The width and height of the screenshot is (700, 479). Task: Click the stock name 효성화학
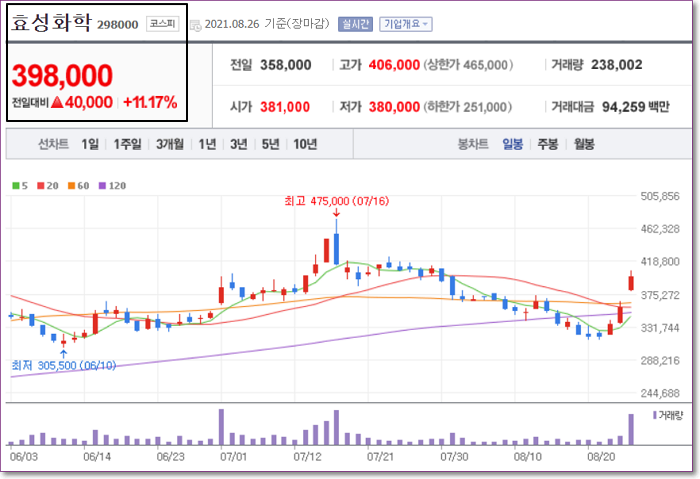[x=51, y=22]
